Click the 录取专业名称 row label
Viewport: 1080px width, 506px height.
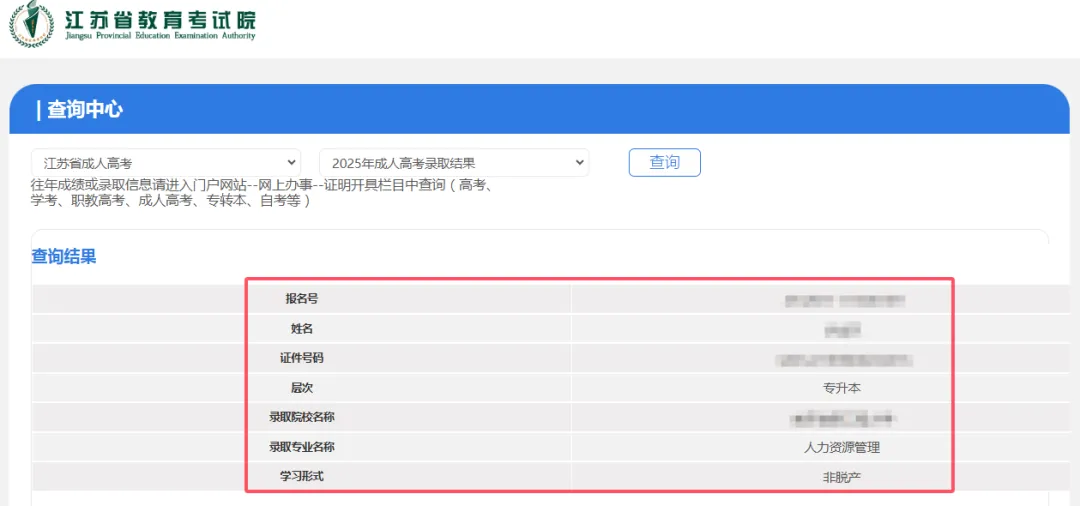(301, 447)
